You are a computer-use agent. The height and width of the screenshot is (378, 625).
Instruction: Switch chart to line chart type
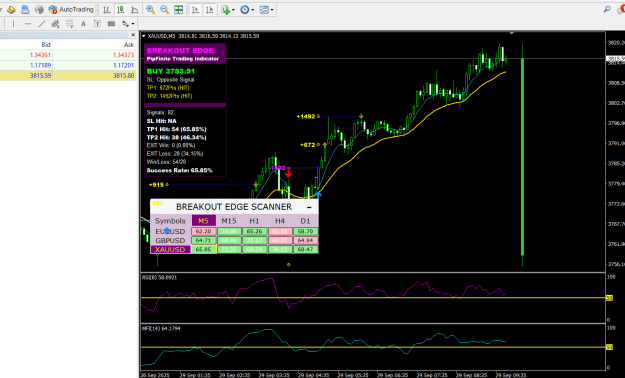coord(135,10)
